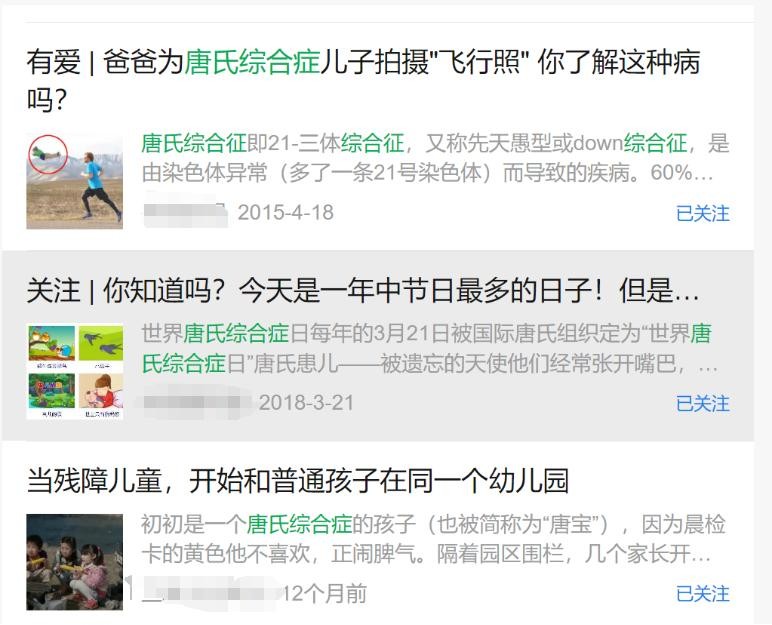The height and width of the screenshot is (625, 772).
Task: Click green 唐氏综合症 keyword in first headline
Action: coord(252,62)
